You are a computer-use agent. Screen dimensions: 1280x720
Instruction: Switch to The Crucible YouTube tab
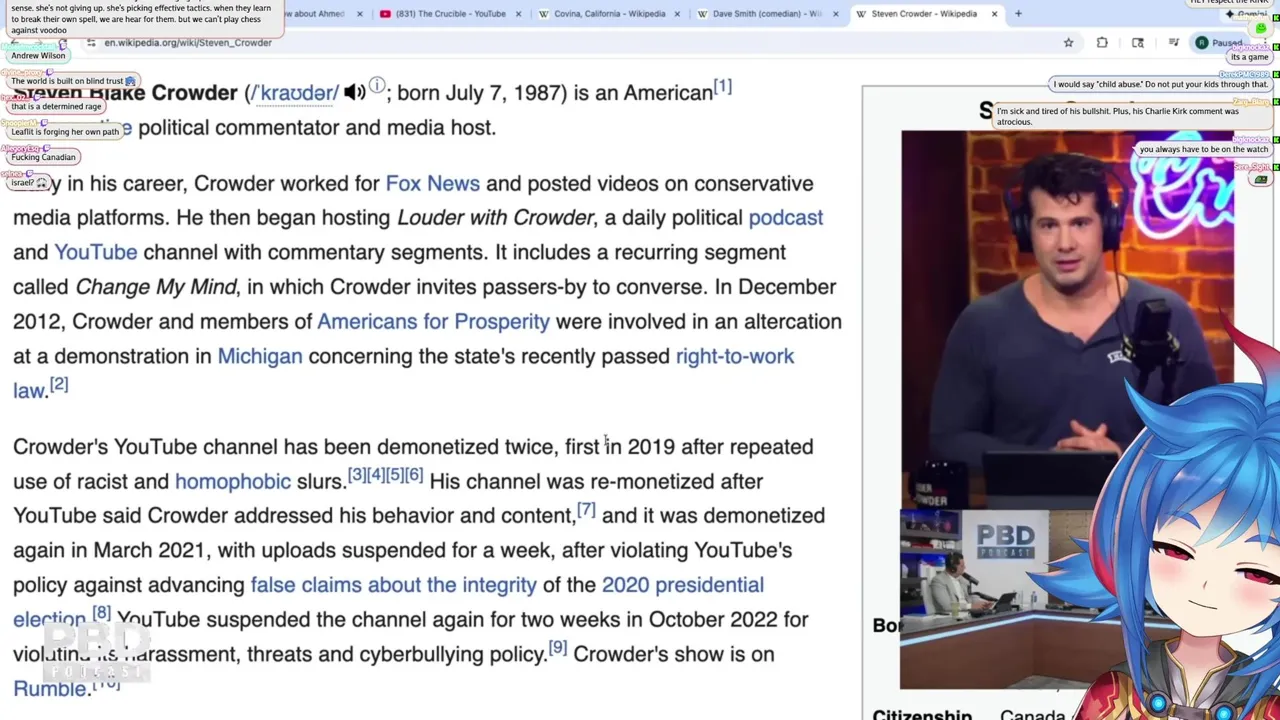450,14
